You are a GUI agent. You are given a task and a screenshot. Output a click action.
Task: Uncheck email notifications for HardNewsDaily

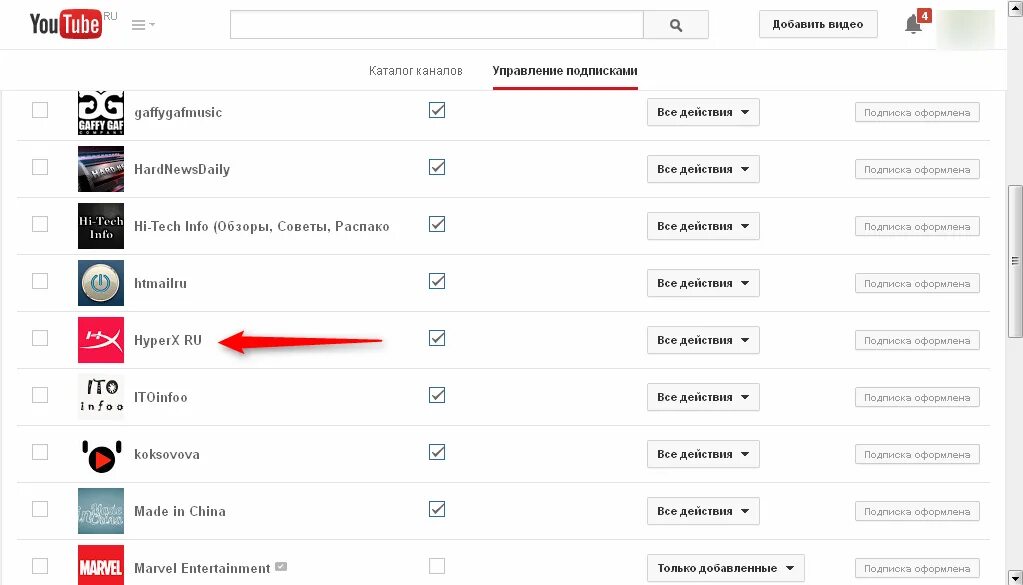(x=437, y=167)
